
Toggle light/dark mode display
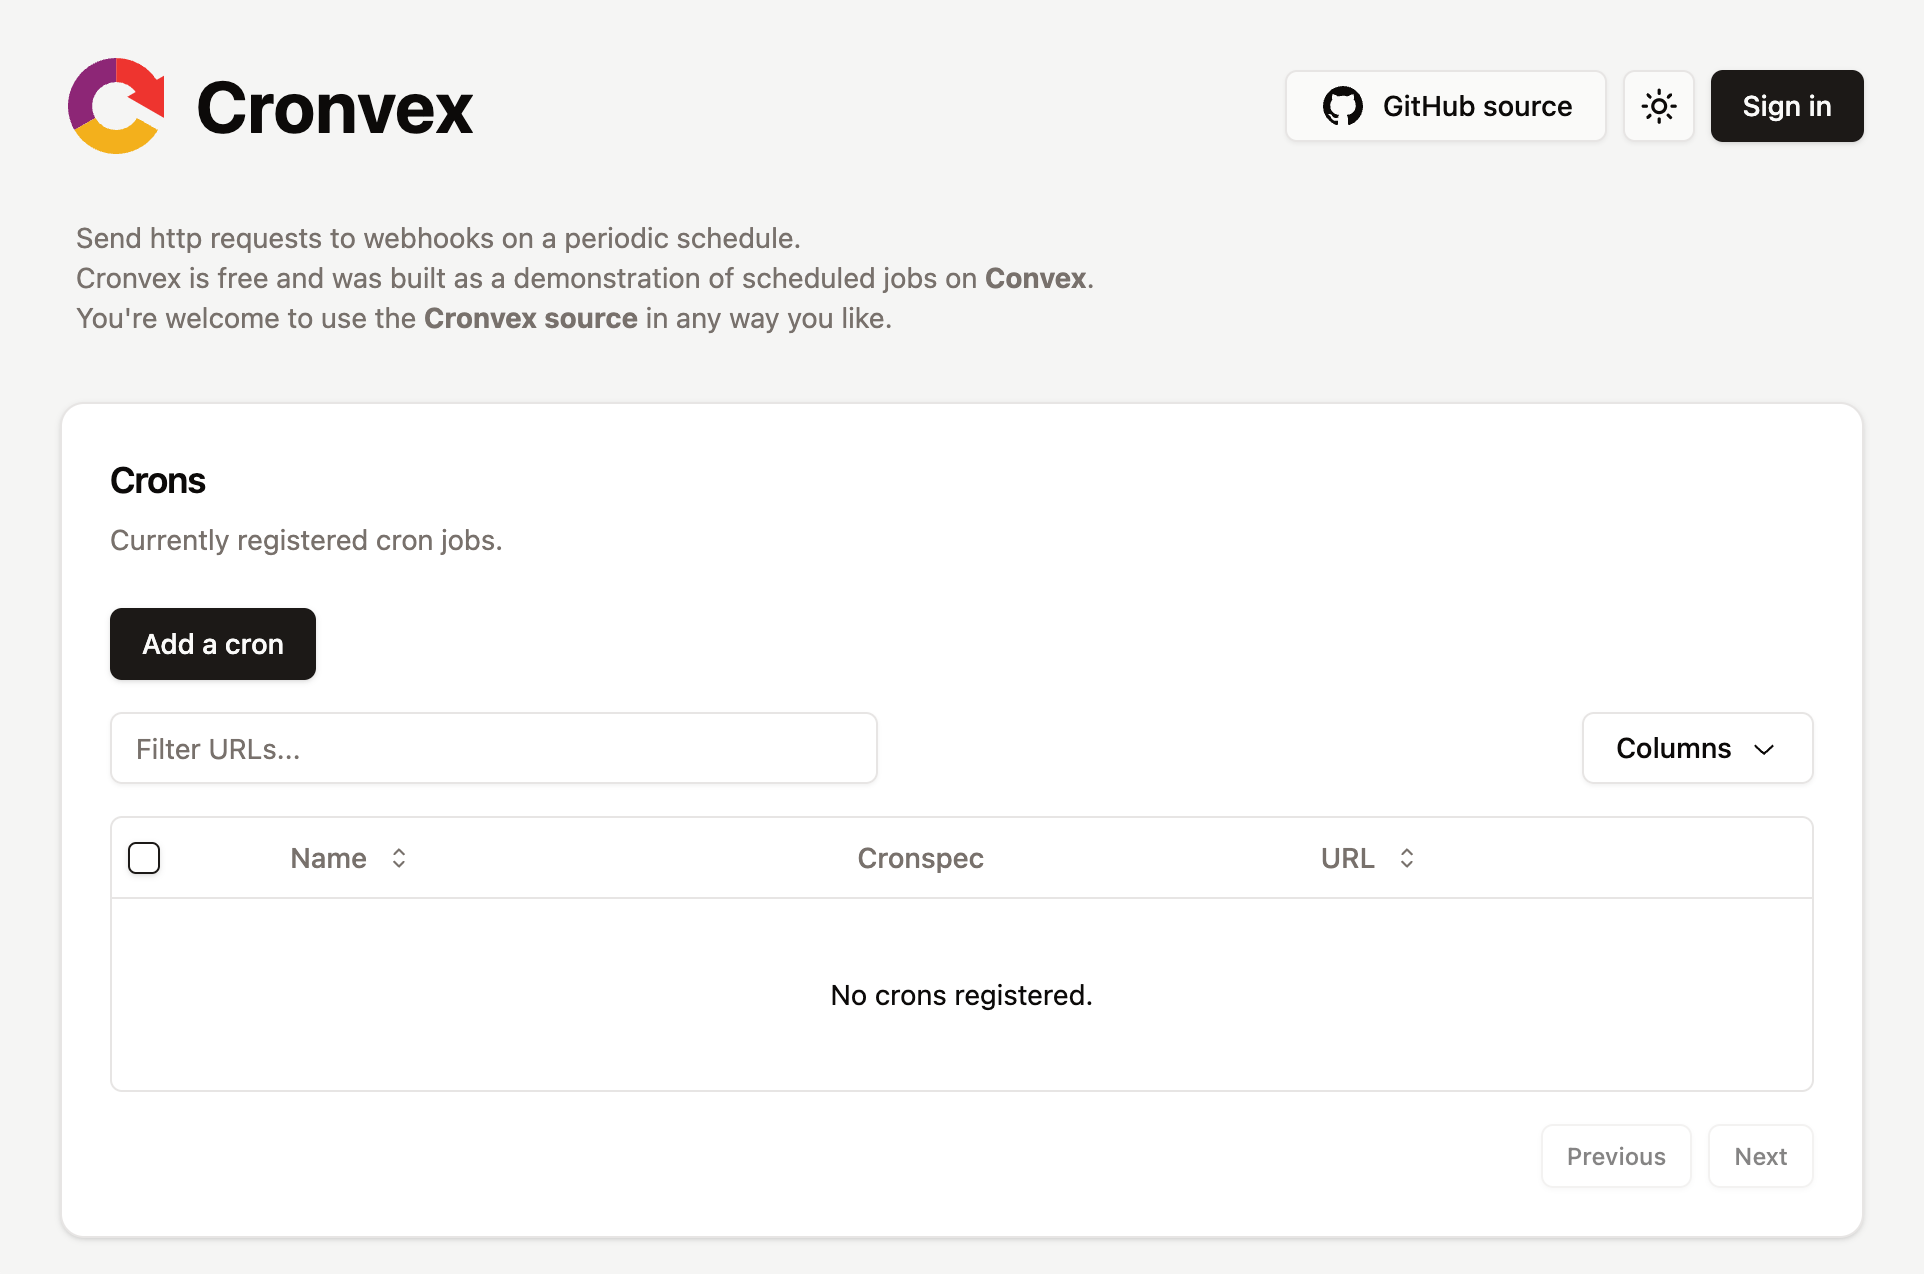1660,105
